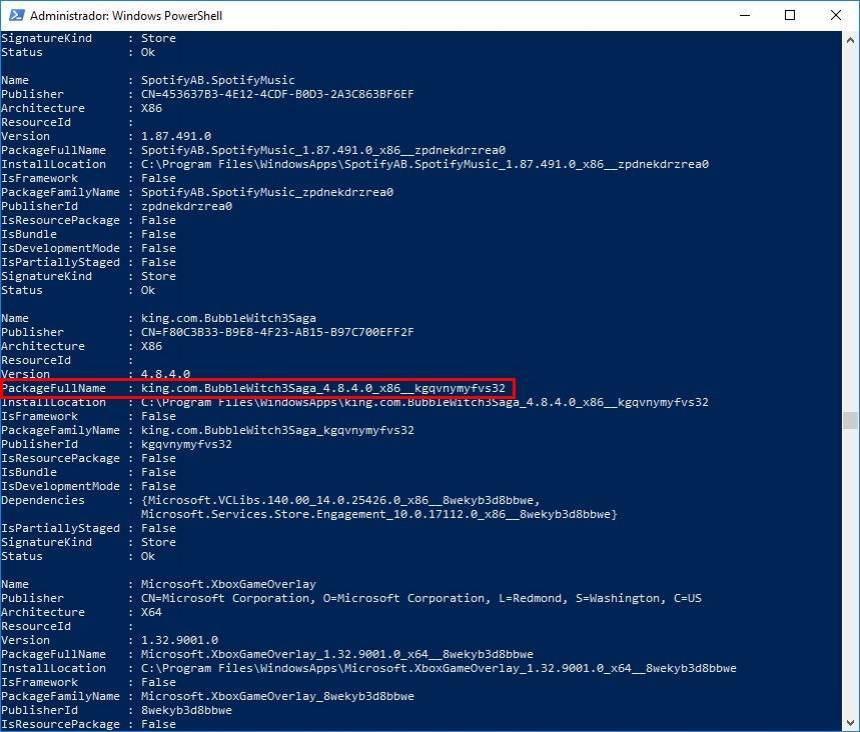
Task: Click the Dependencies label
Action: click(43, 501)
